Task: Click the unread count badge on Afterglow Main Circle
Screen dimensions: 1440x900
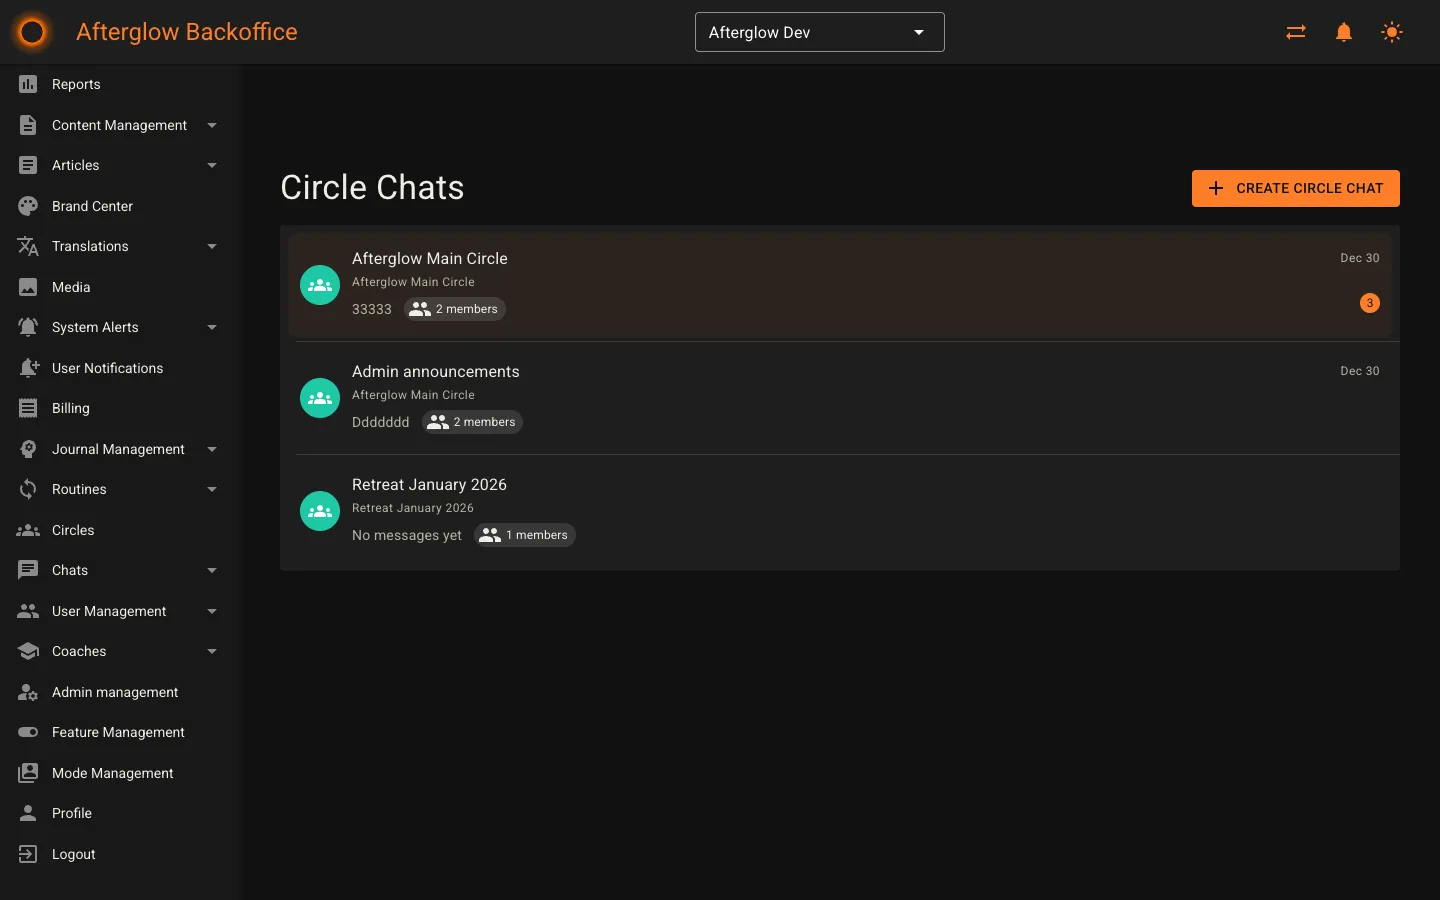Action: pyautogui.click(x=1369, y=303)
